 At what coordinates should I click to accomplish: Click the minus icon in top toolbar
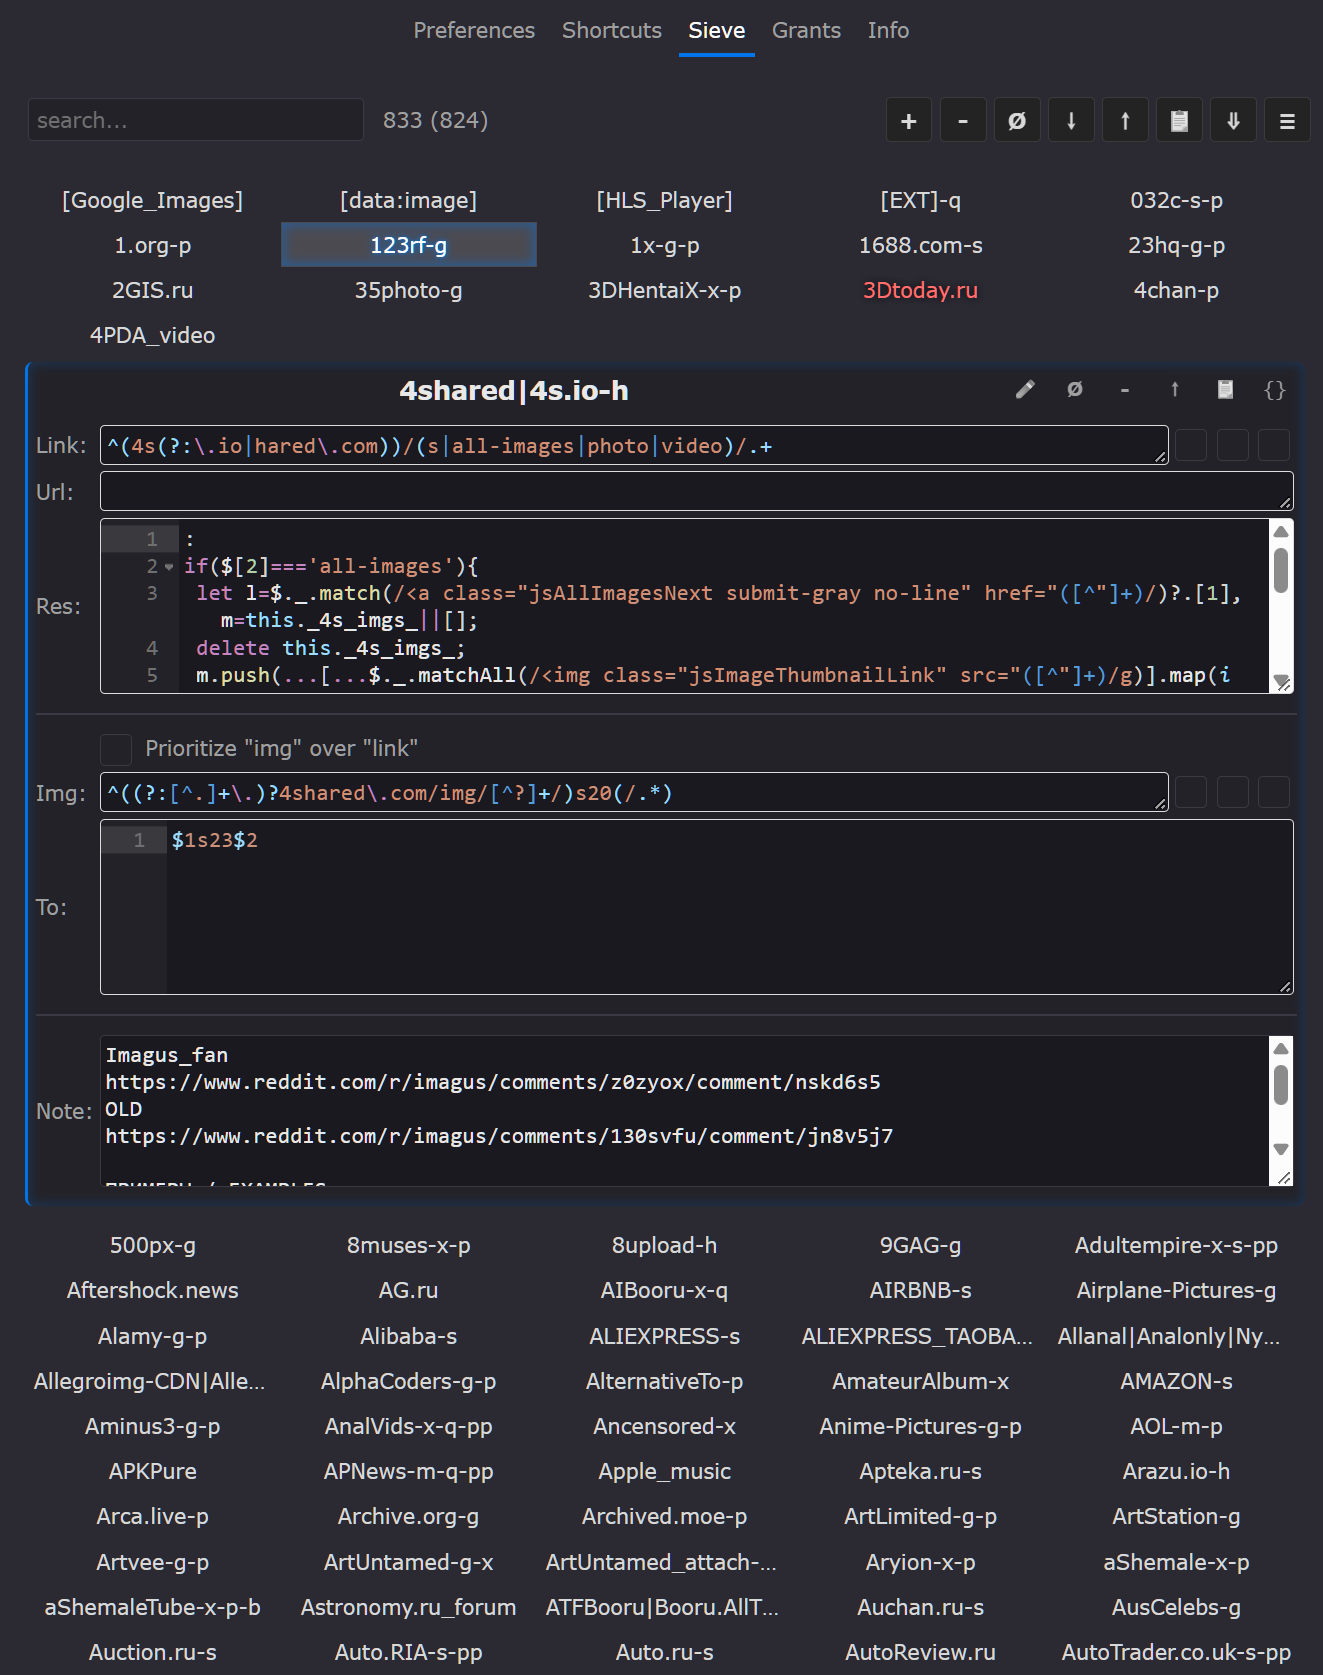click(962, 120)
